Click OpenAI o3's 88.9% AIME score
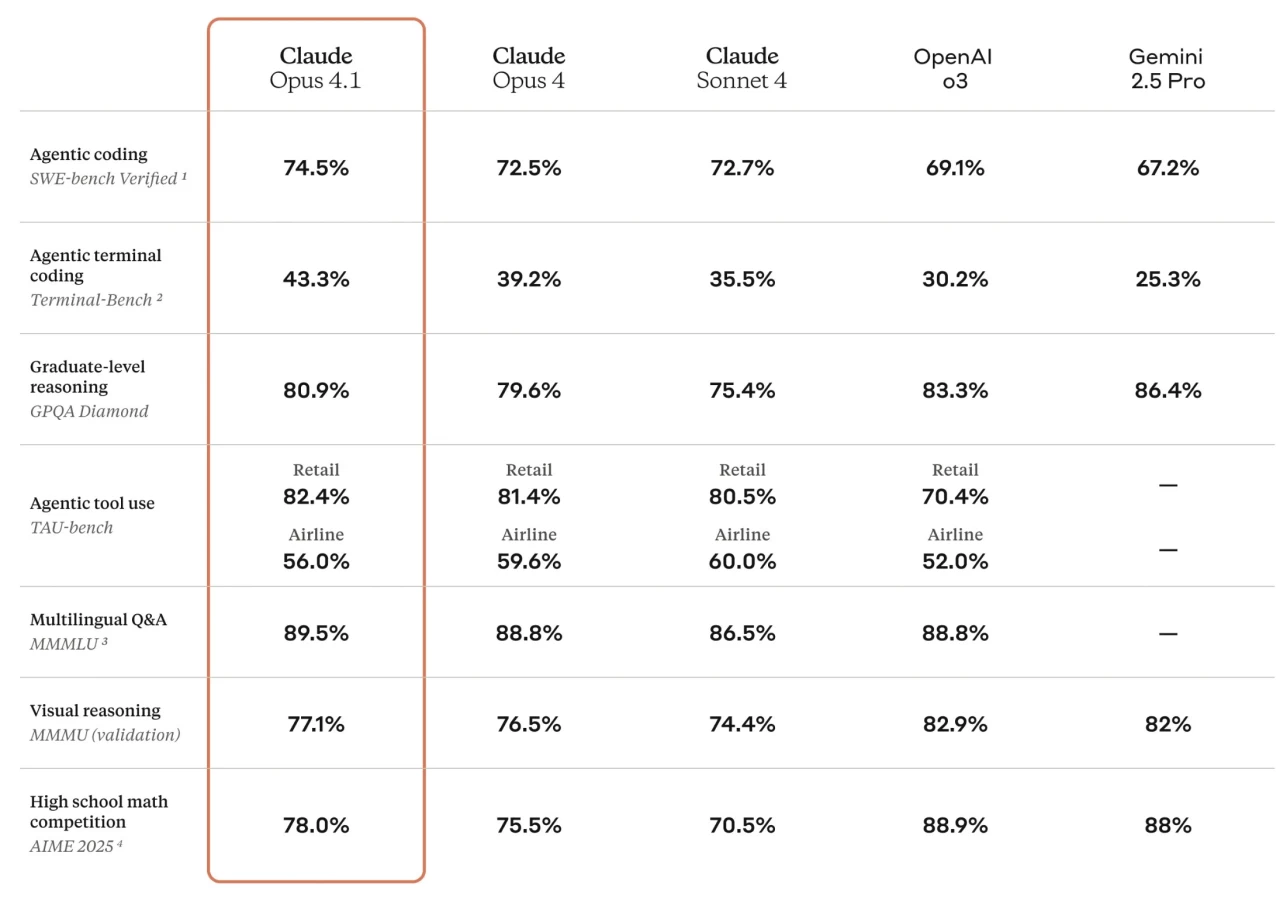 (955, 825)
